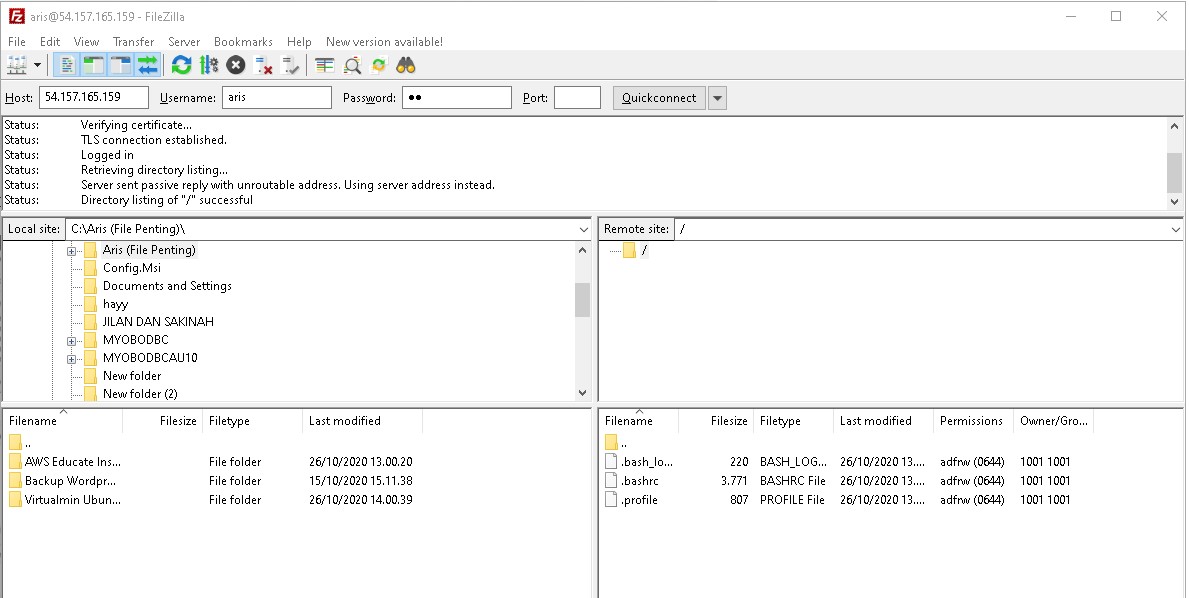
Task: Click the local tree scrollbar thumb
Action: point(582,299)
